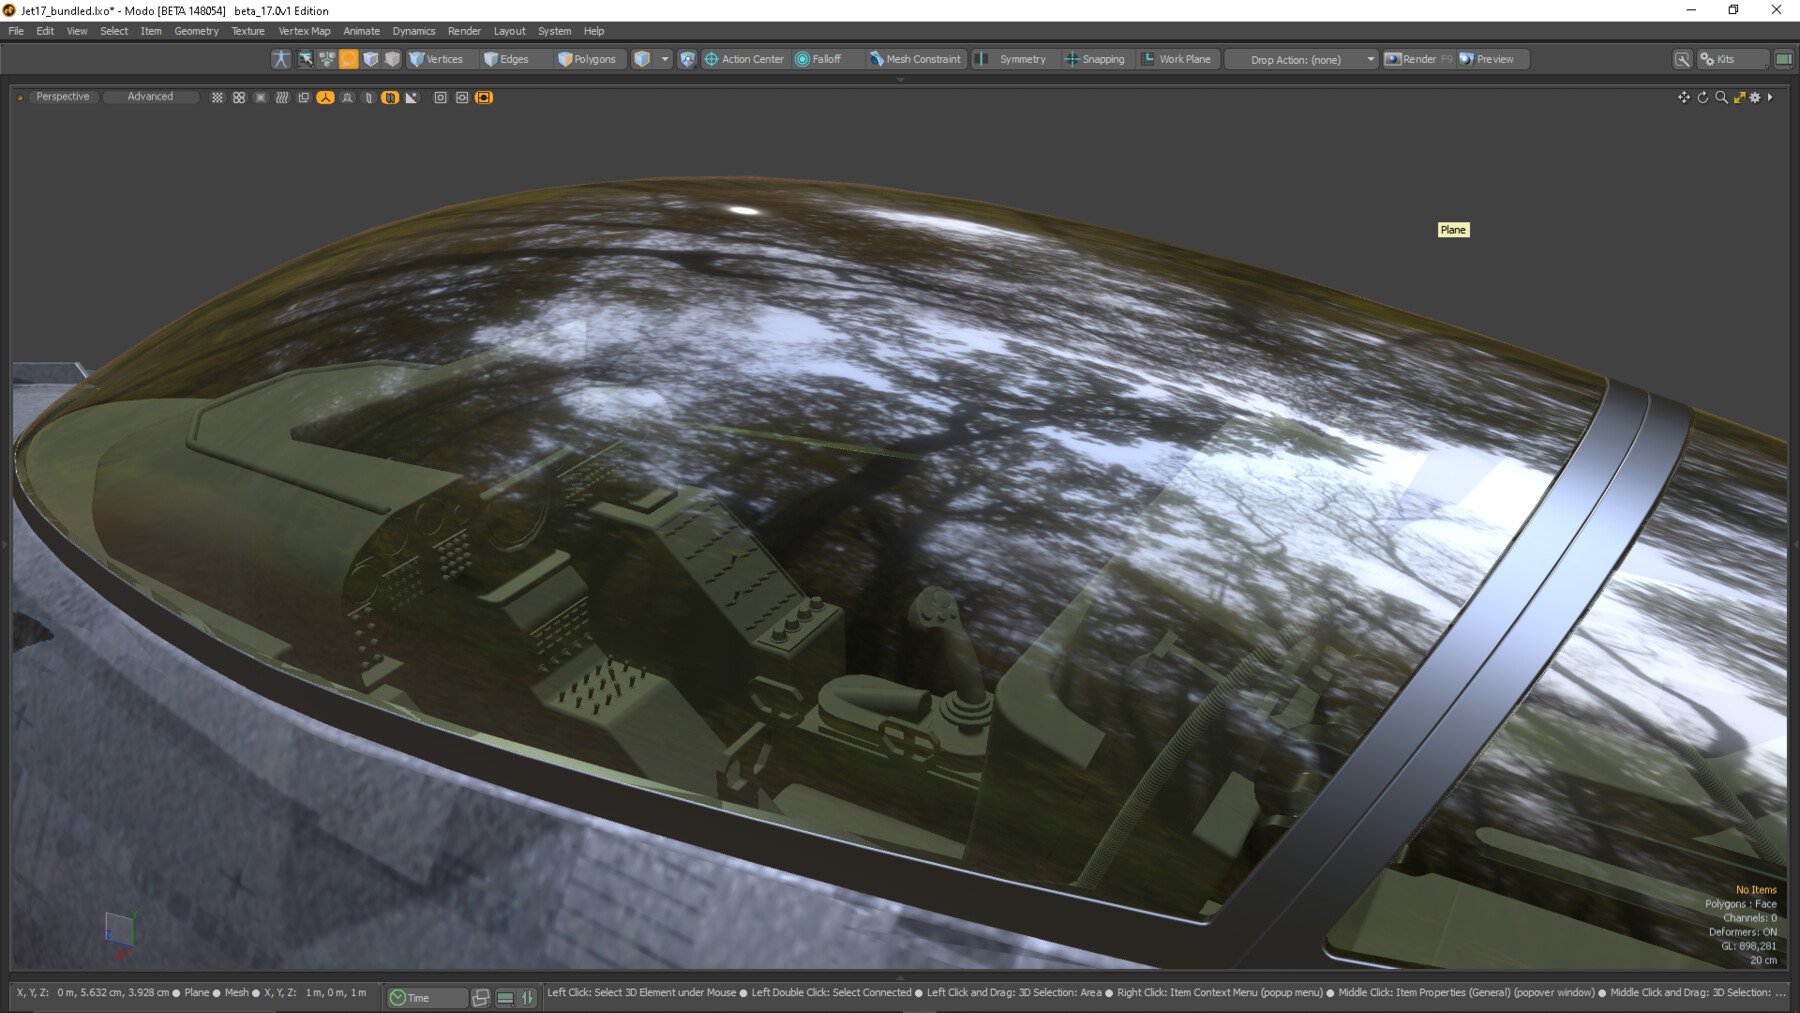The width and height of the screenshot is (1800, 1013).
Task: Open the Drop Action dropdown
Action: coord(1302,59)
